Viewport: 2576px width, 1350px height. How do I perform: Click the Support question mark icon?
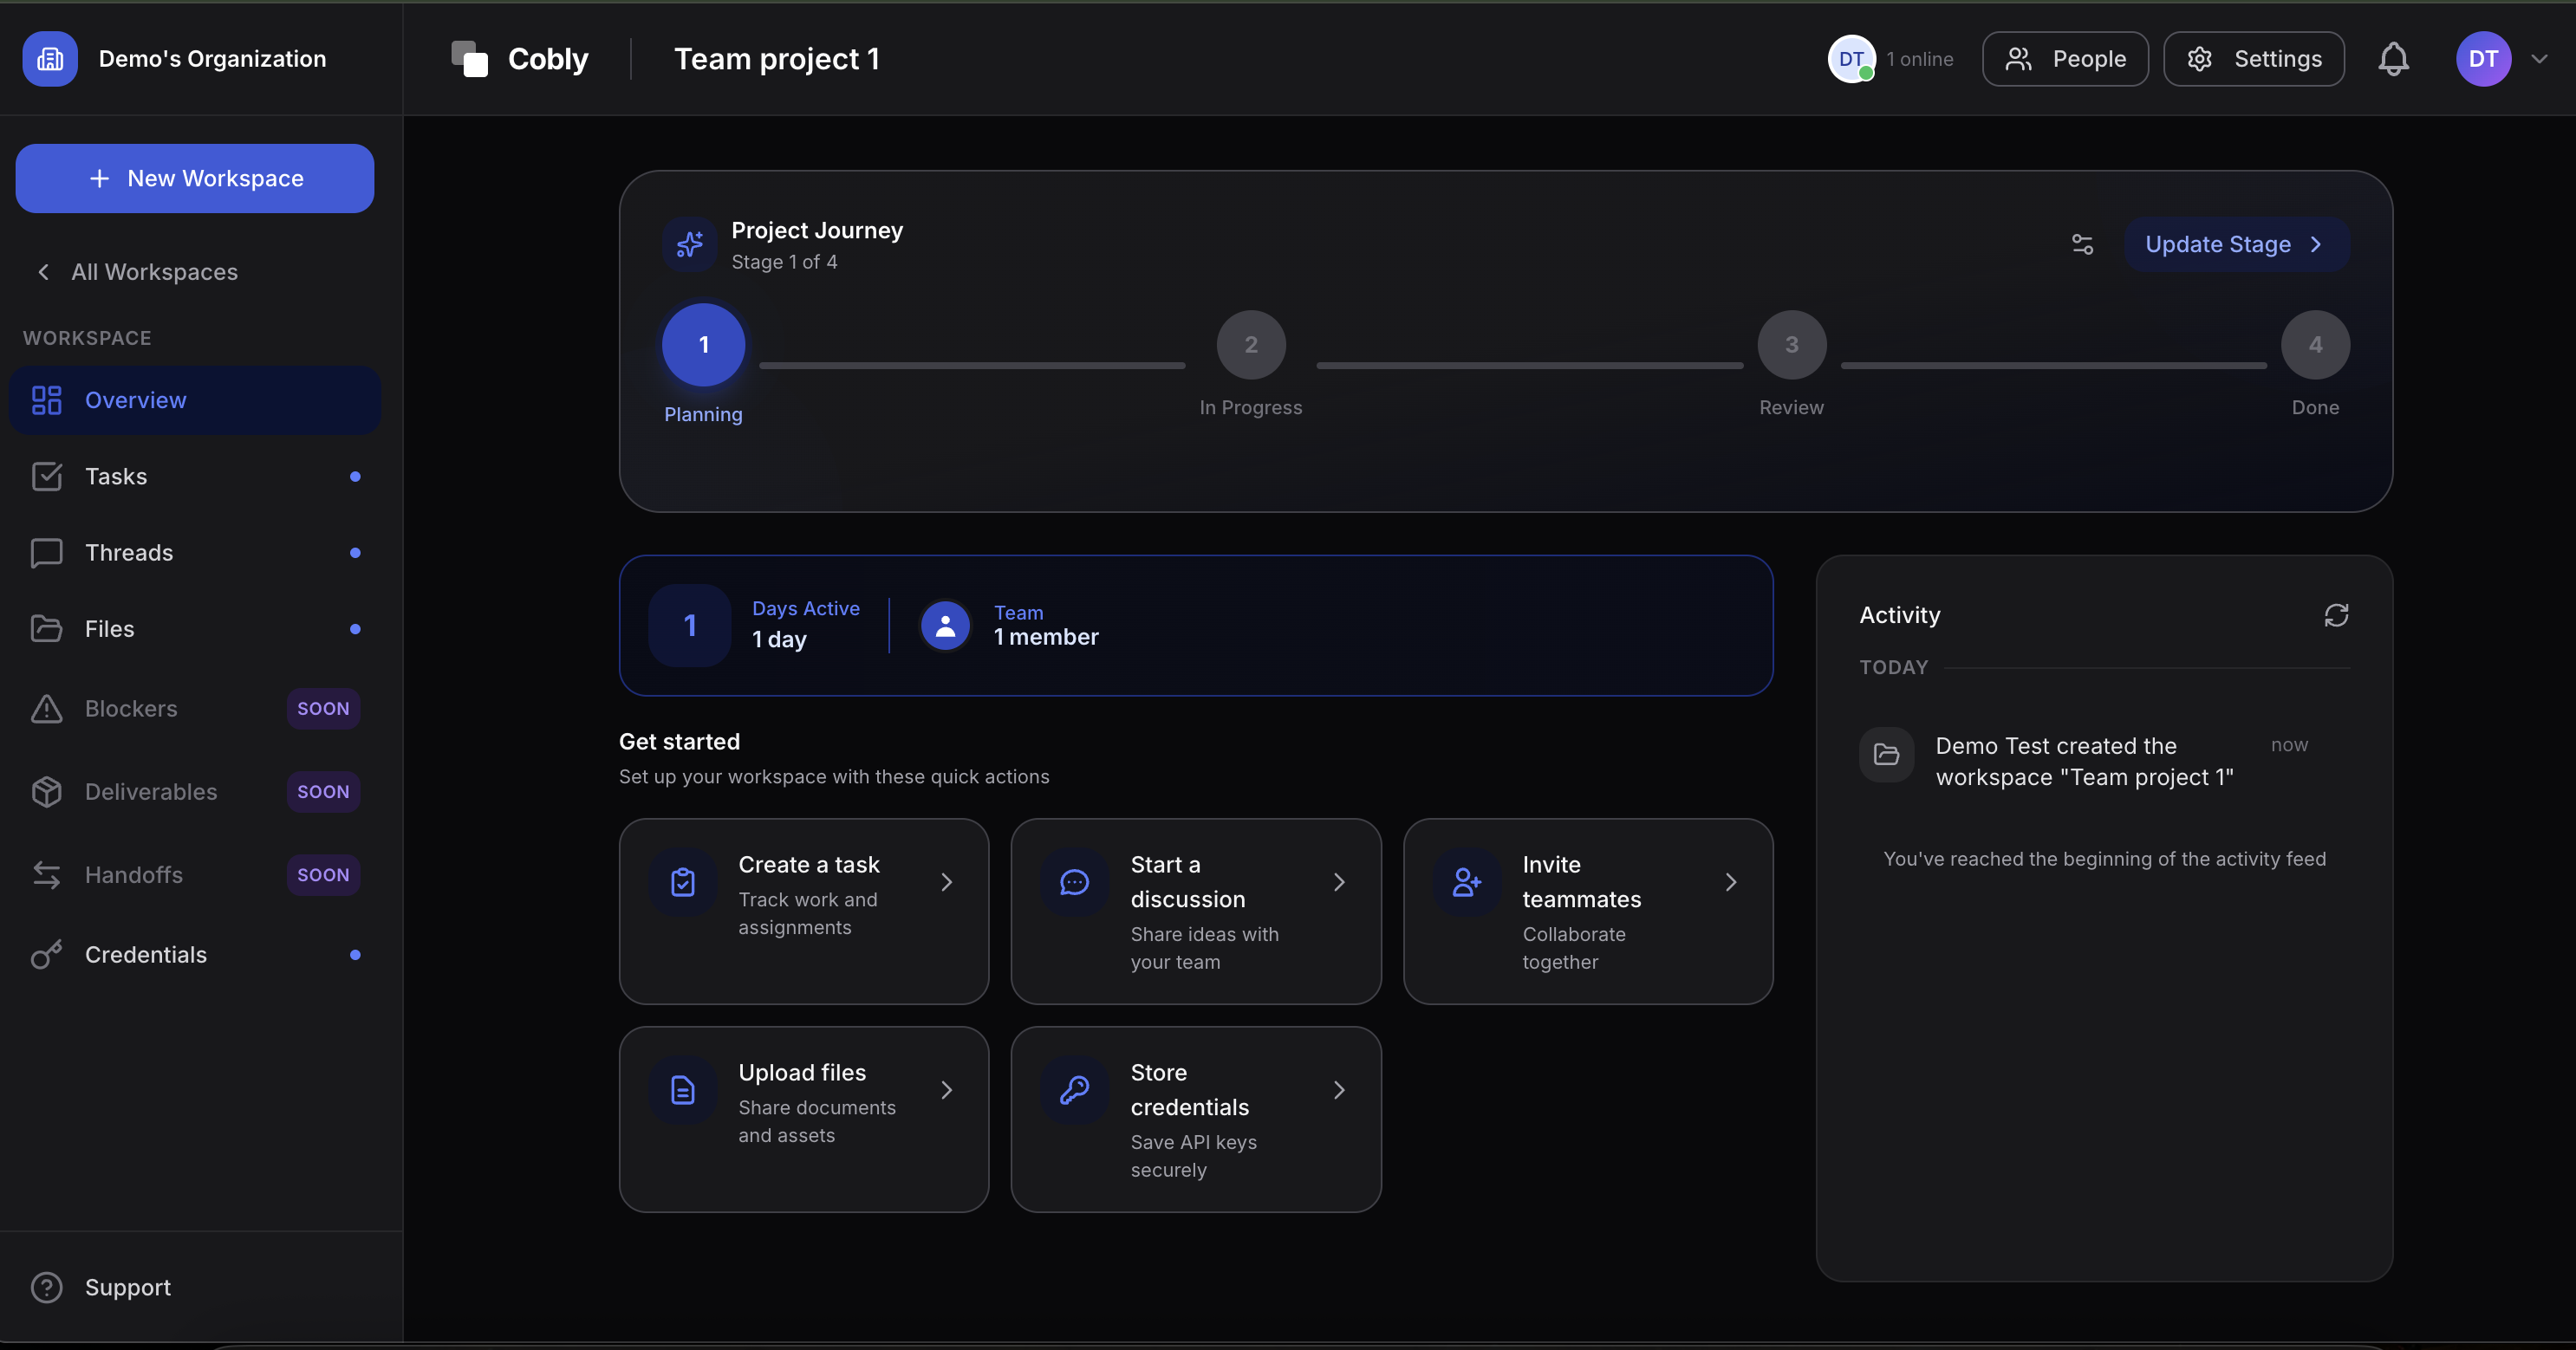[x=47, y=1287]
